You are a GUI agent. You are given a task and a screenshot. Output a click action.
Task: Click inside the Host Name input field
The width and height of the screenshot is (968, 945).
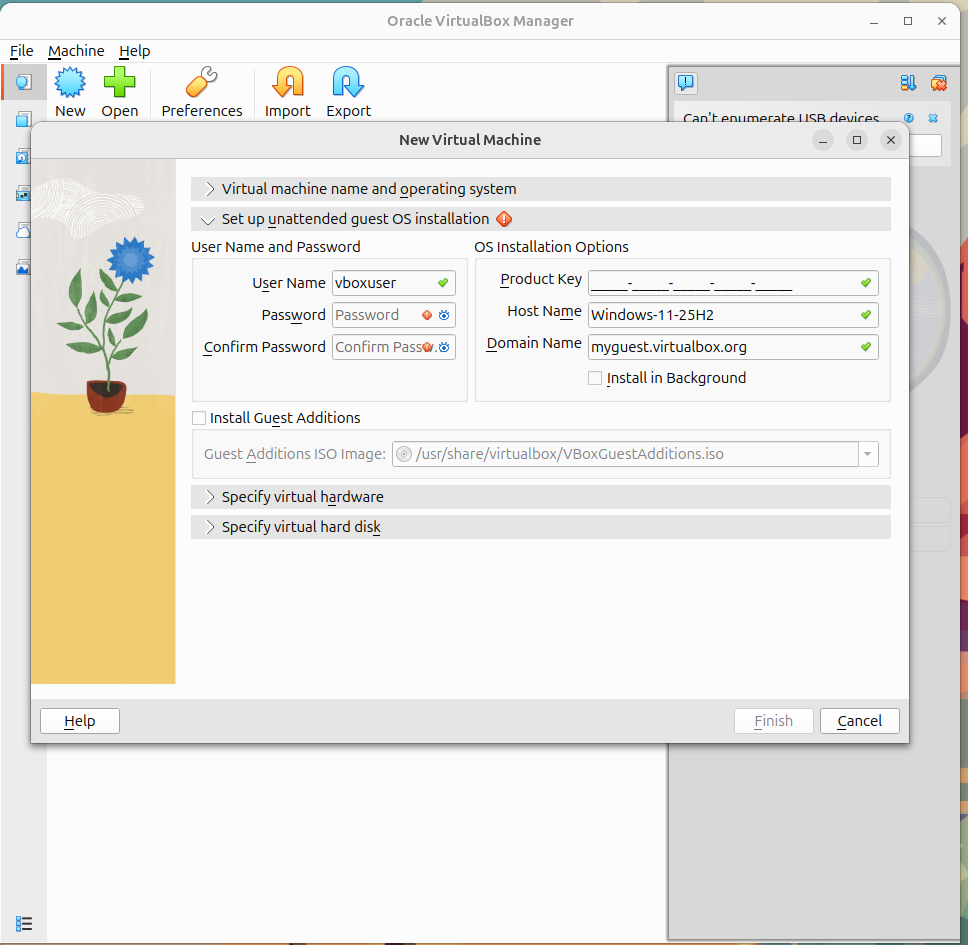coord(730,315)
